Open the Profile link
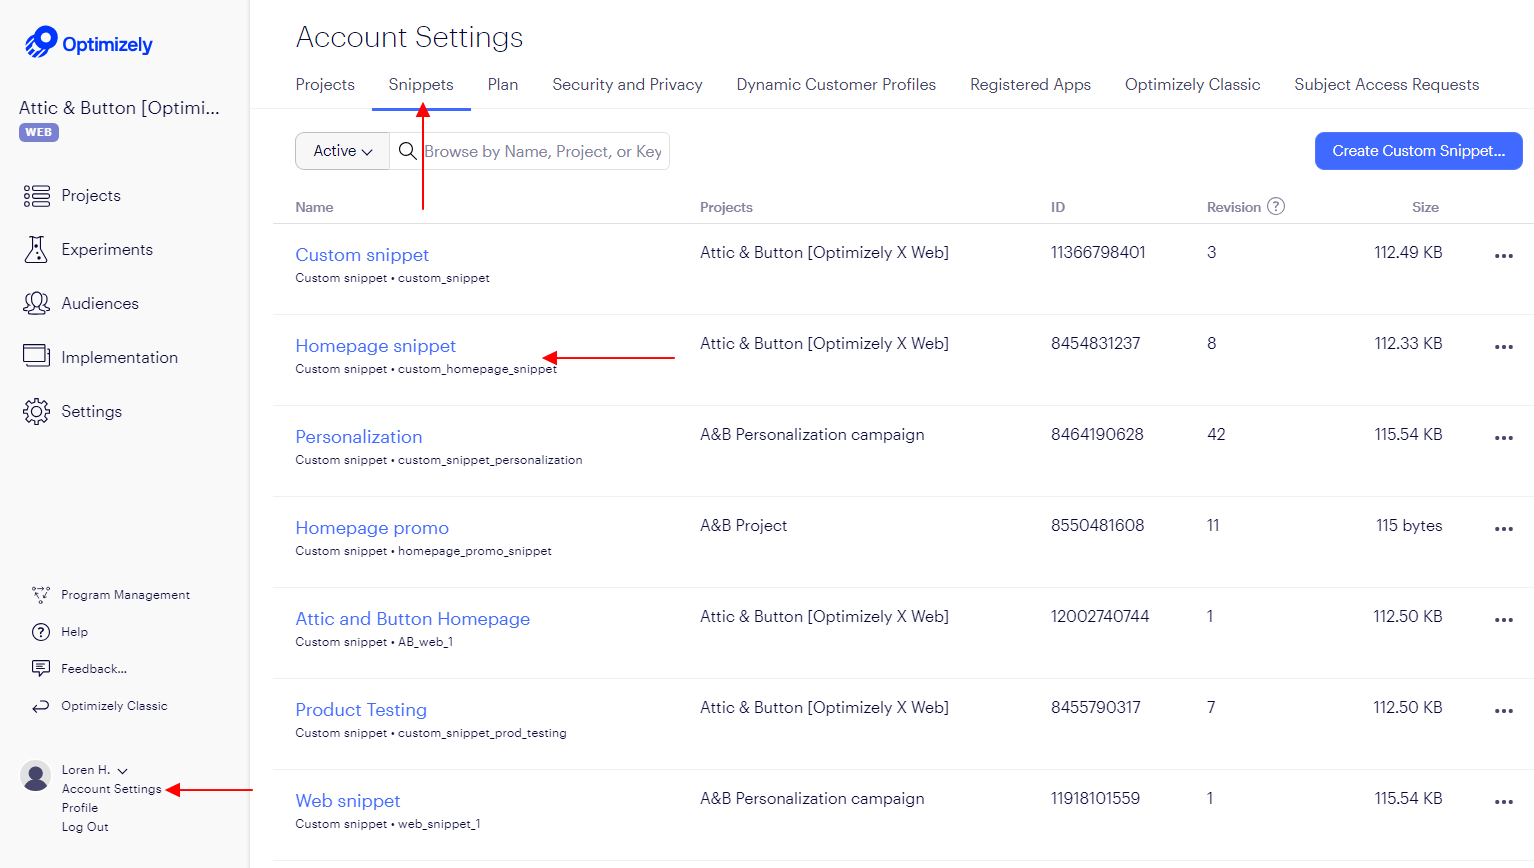Viewport: 1534px width, 868px height. pos(80,808)
